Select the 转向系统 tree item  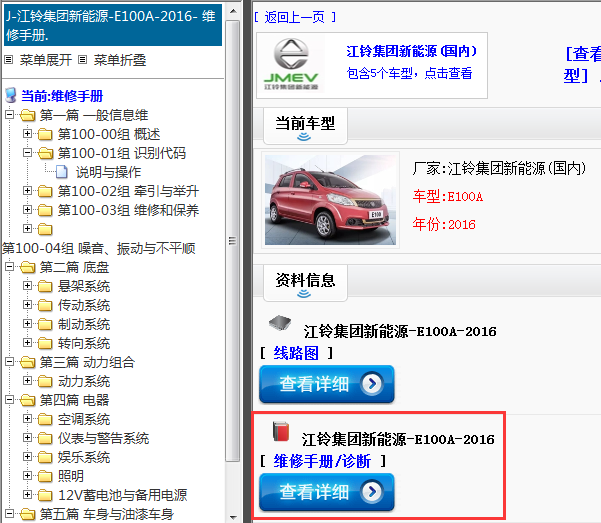pos(84,343)
